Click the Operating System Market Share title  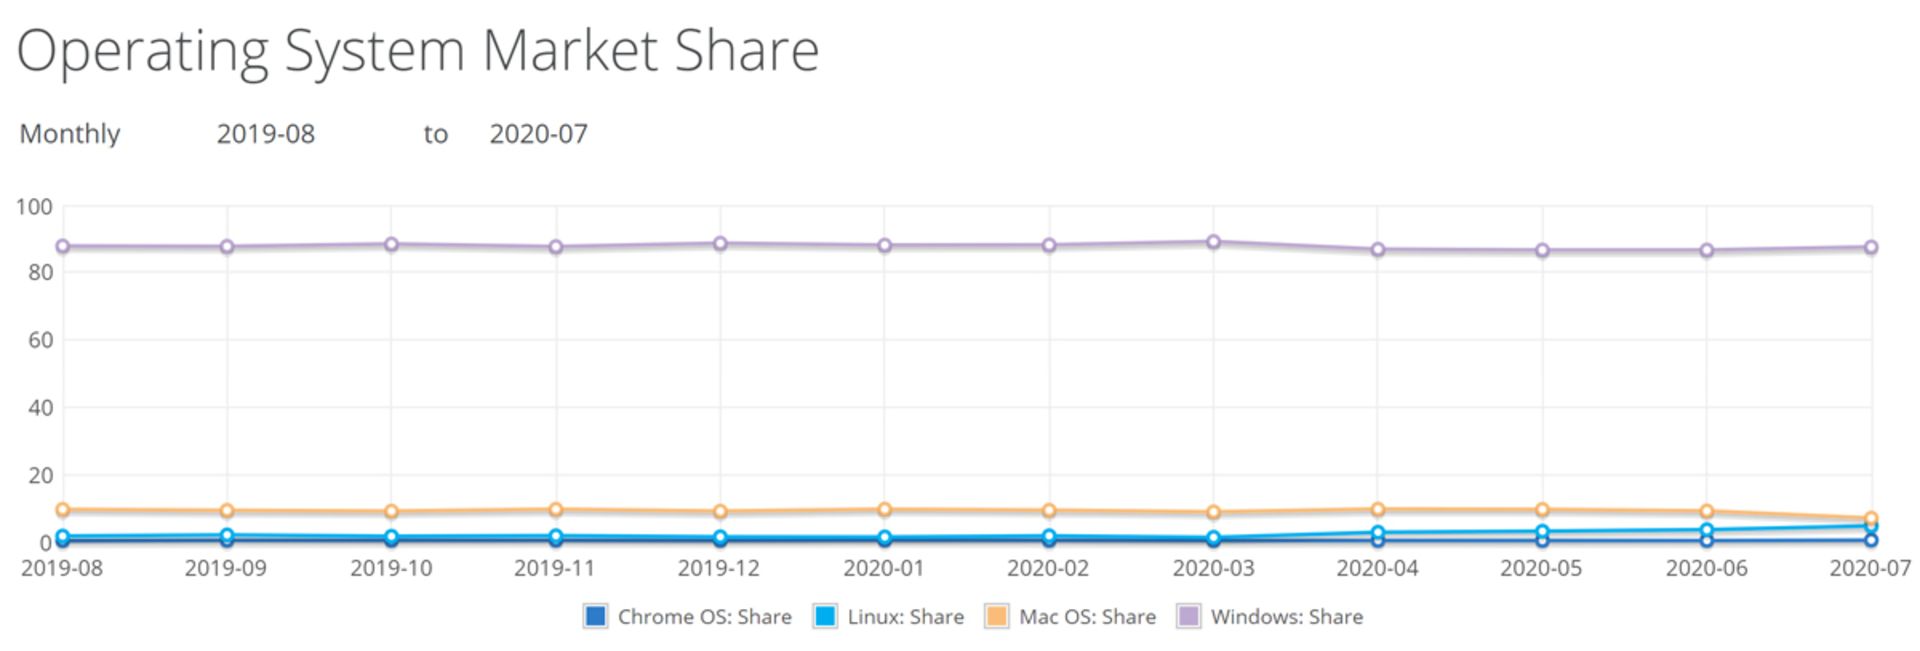(x=418, y=51)
